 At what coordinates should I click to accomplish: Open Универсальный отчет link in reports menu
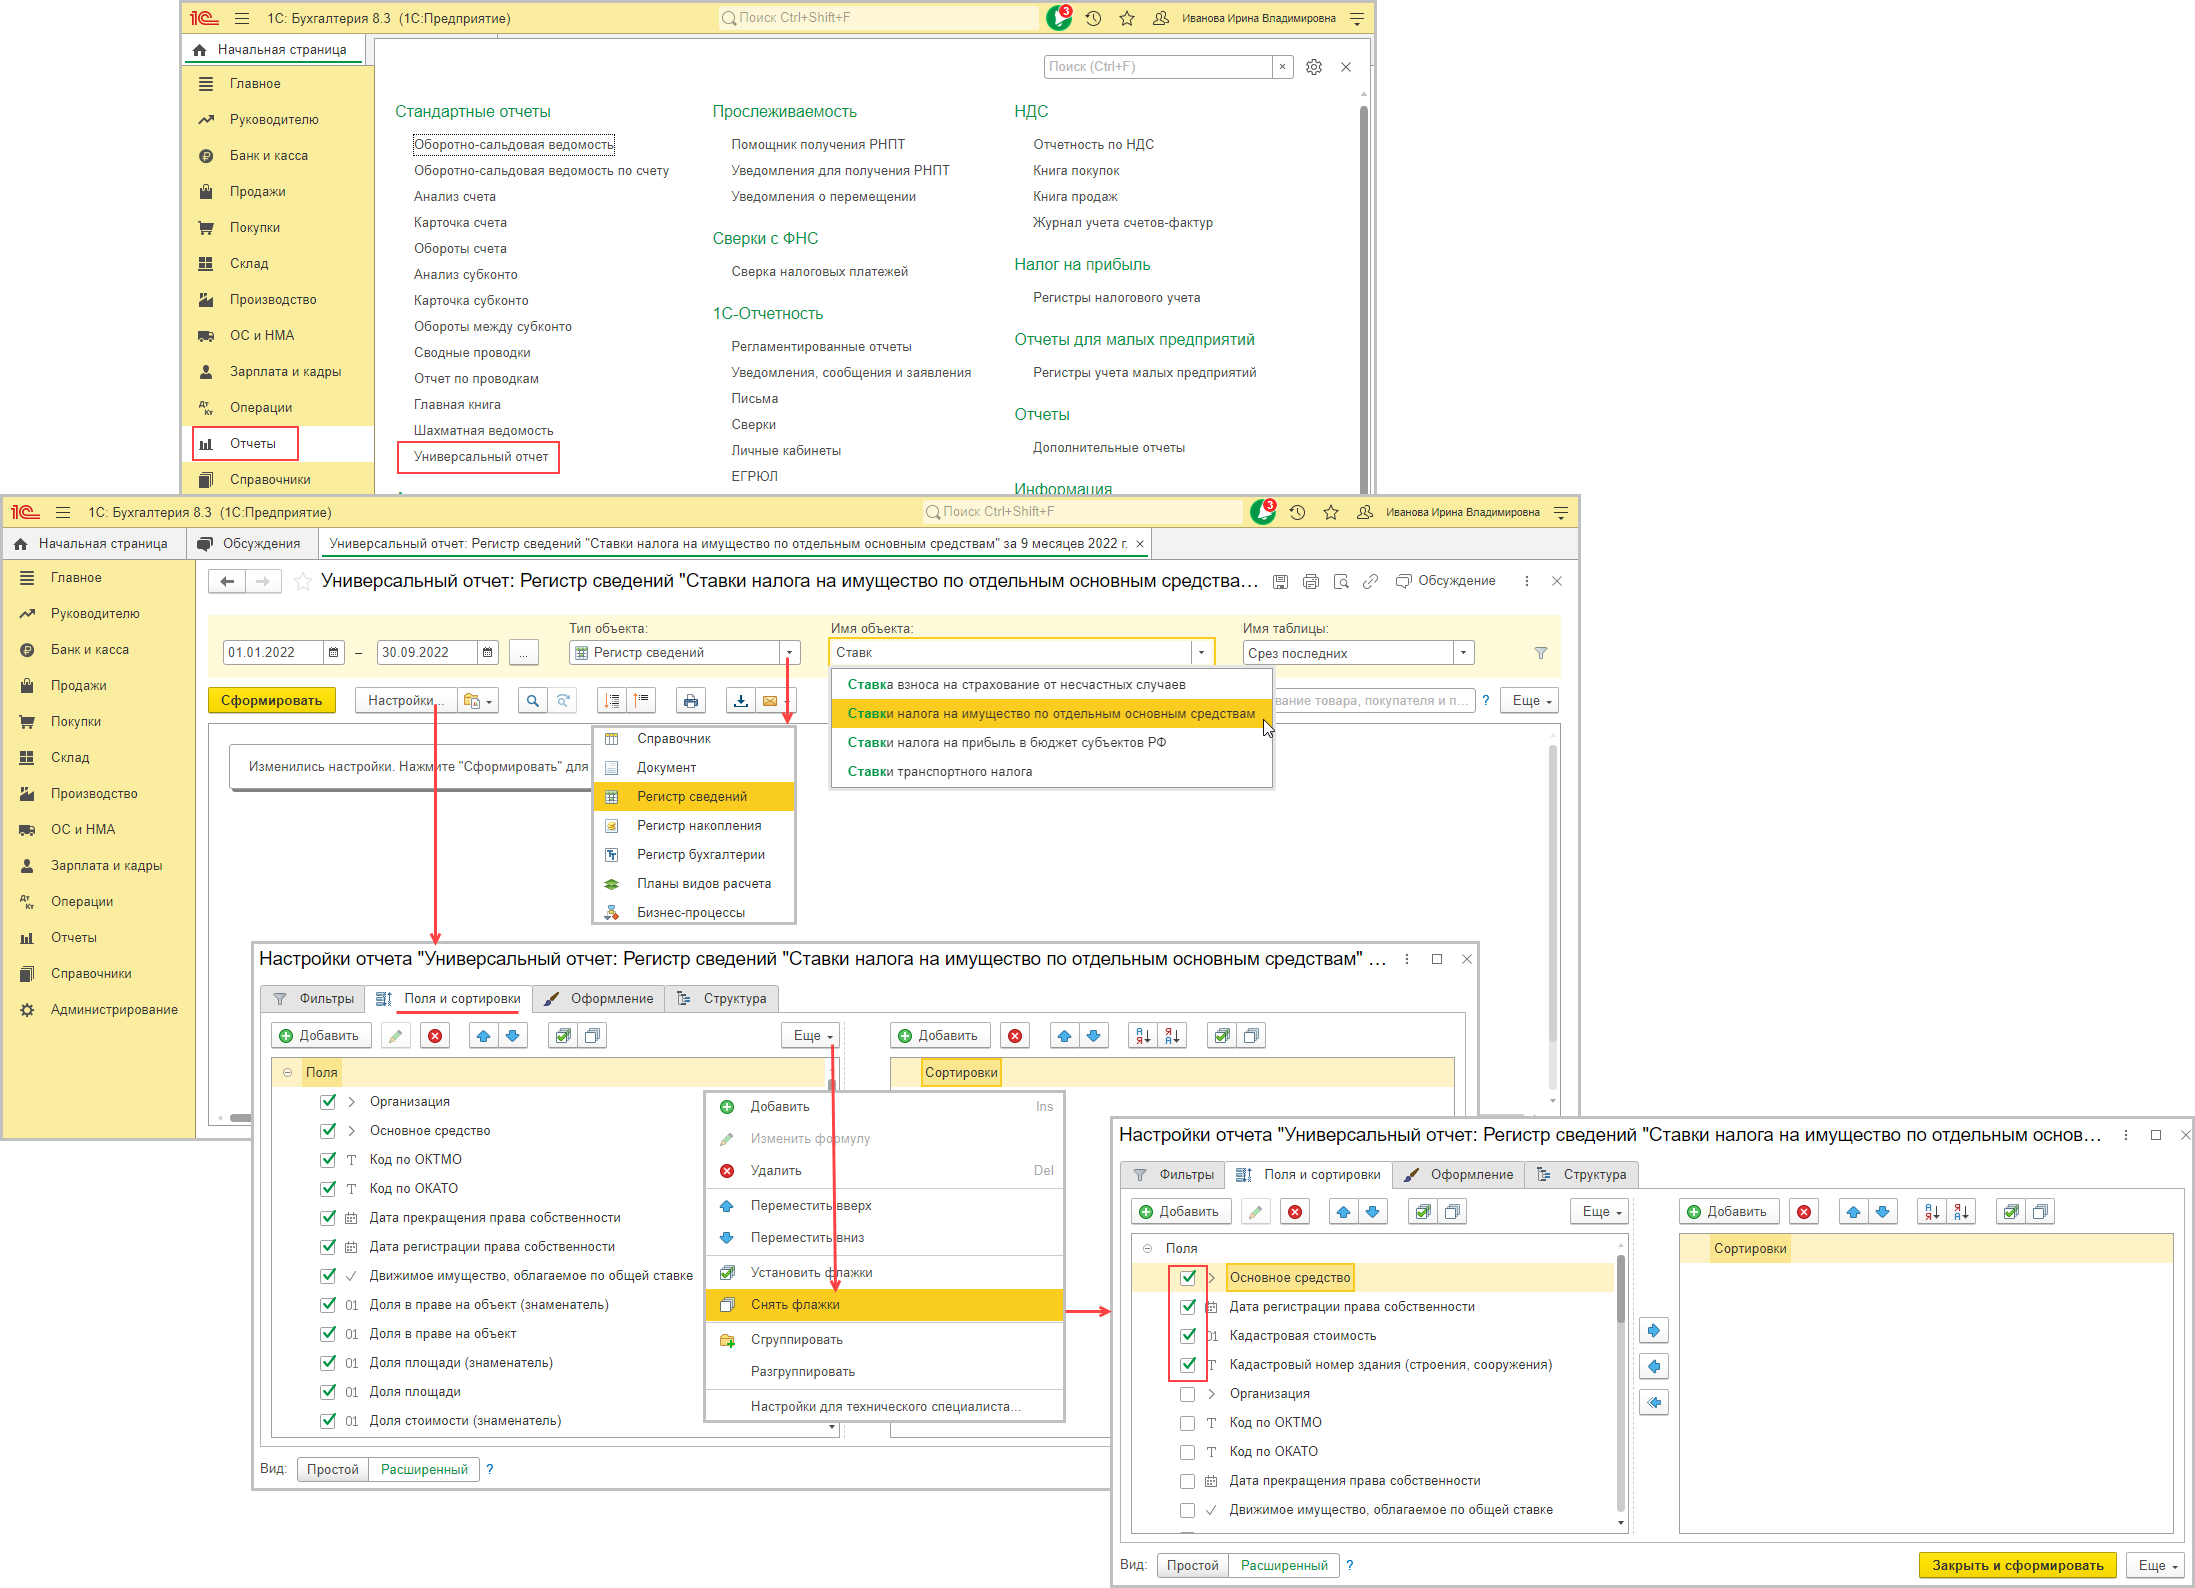coord(481,457)
